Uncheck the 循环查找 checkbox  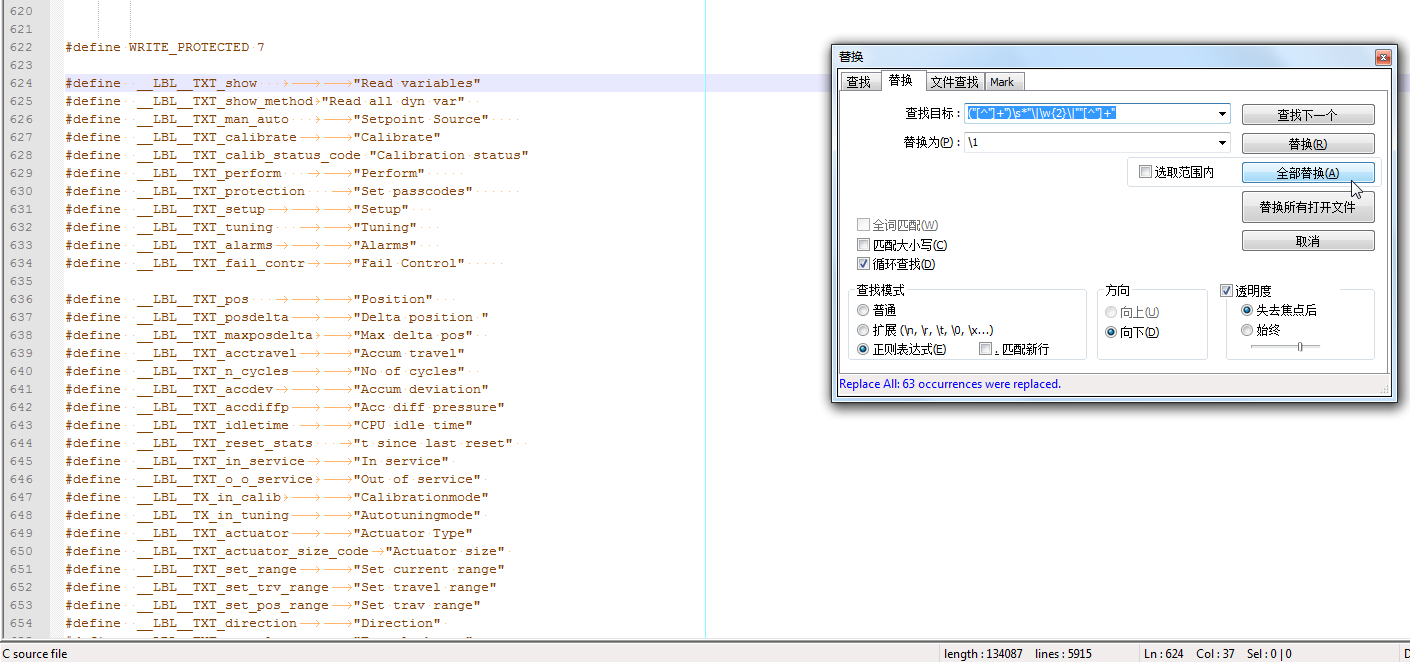point(864,264)
